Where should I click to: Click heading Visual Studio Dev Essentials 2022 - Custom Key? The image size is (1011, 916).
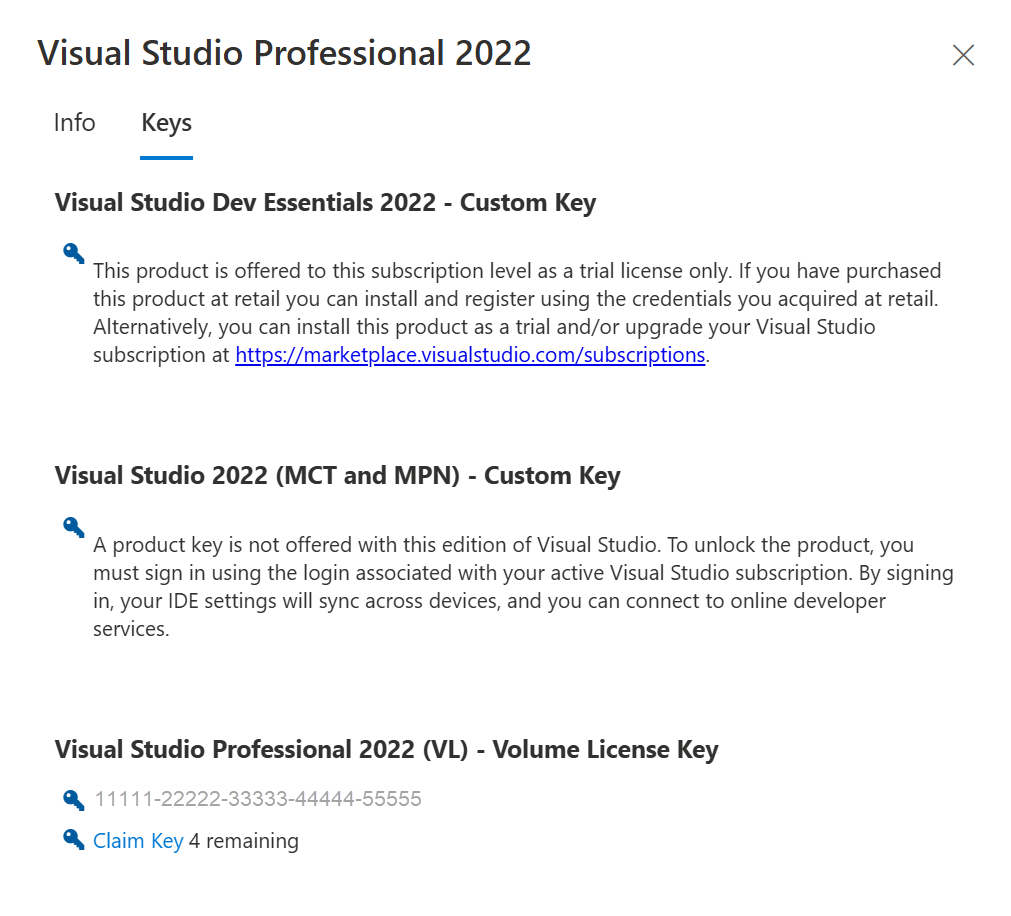pyautogui.click(x=325, y=203)
